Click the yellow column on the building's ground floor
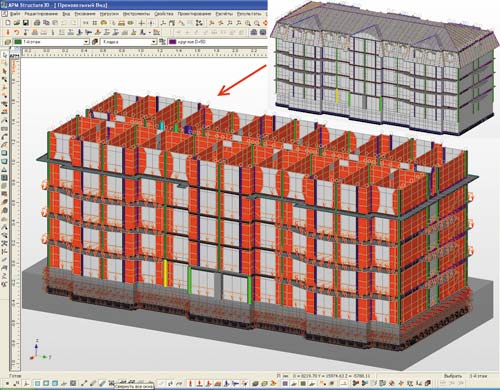Screen dimensions: 500x390 click(x=165, y=273)
